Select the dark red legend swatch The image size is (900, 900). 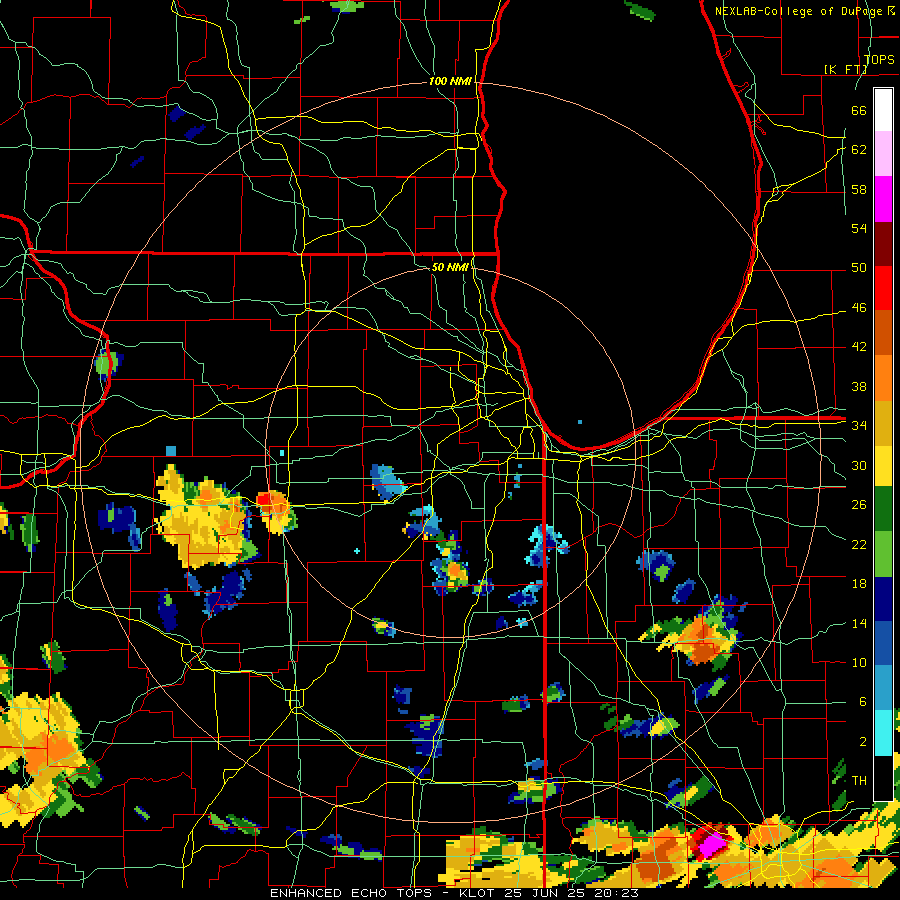click(x=883, y=244)
